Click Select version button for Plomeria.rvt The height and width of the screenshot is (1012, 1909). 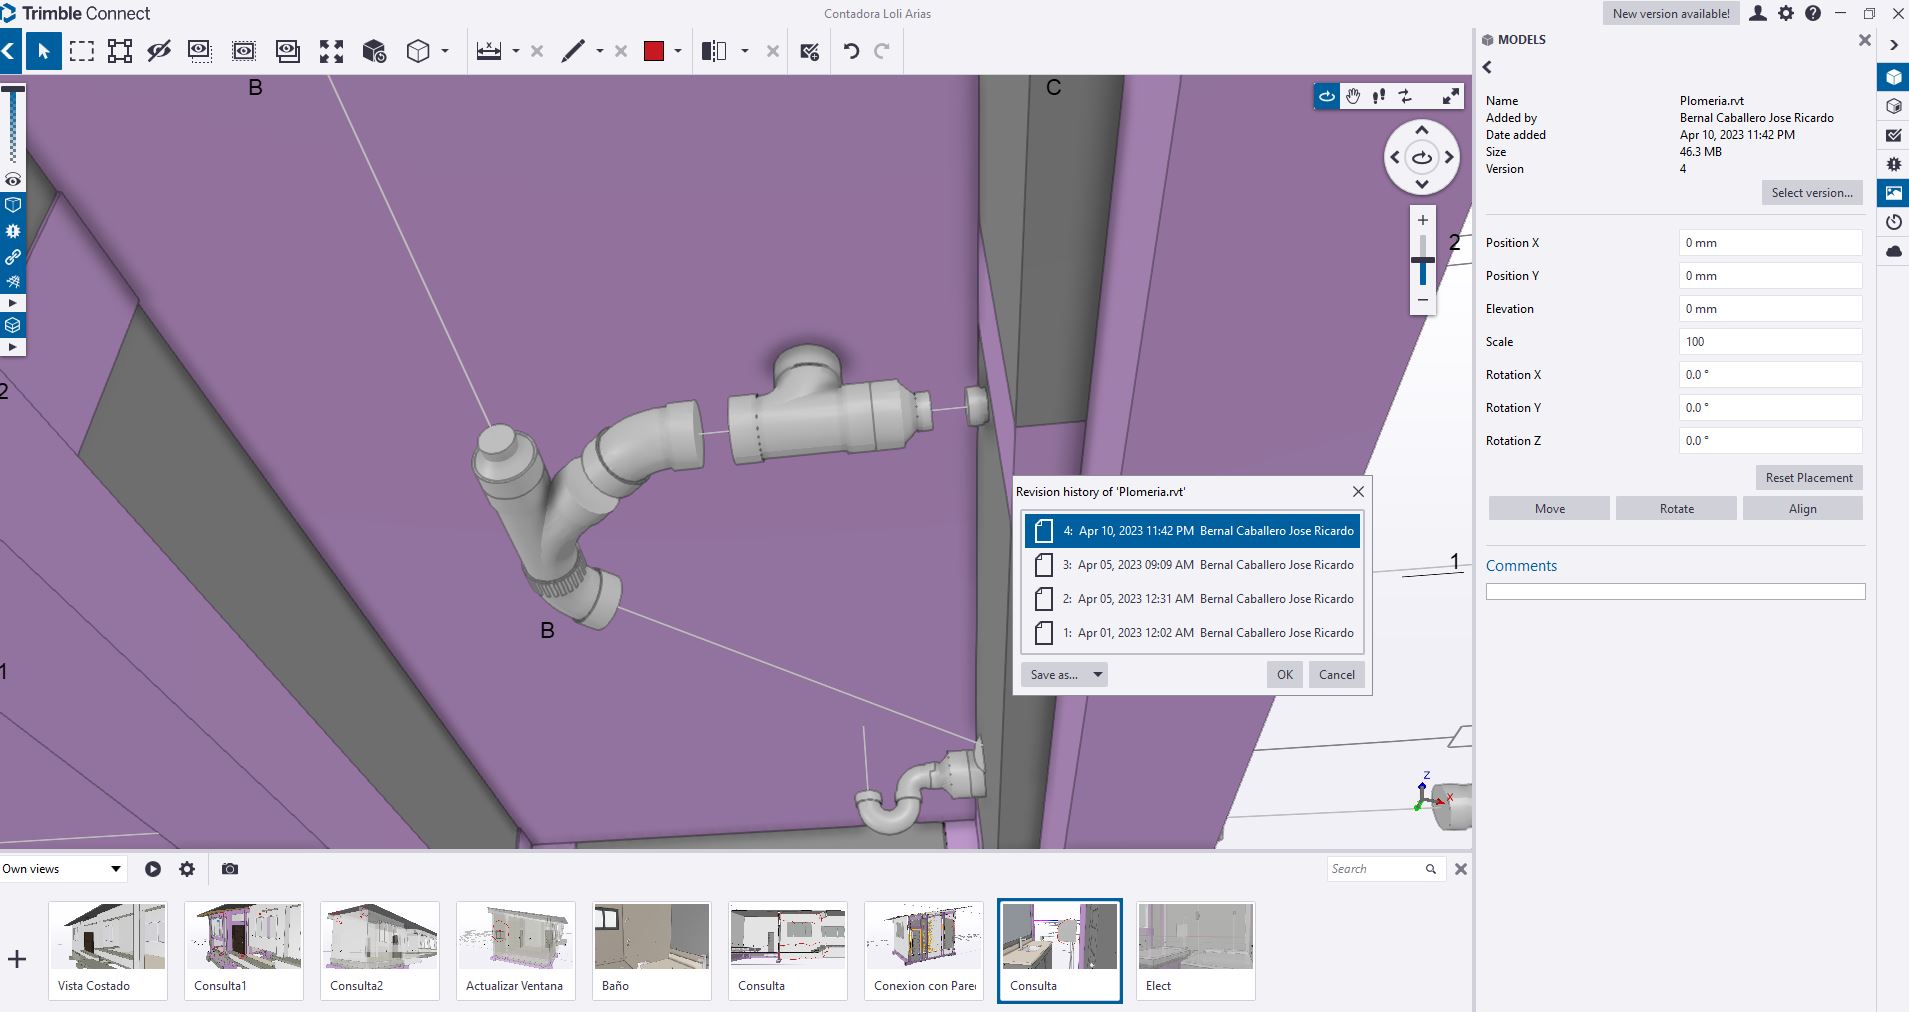1811,192
